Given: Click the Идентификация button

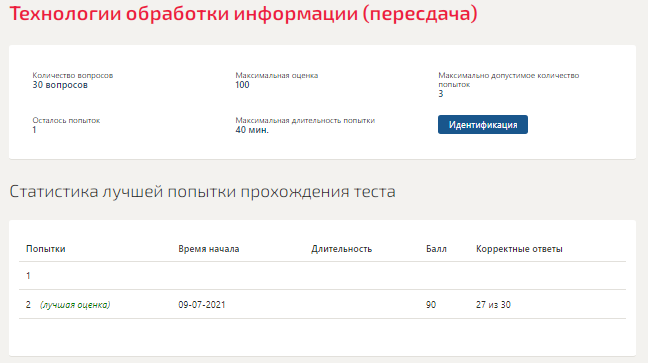Looking at the screenshot, I should [483, 124].
